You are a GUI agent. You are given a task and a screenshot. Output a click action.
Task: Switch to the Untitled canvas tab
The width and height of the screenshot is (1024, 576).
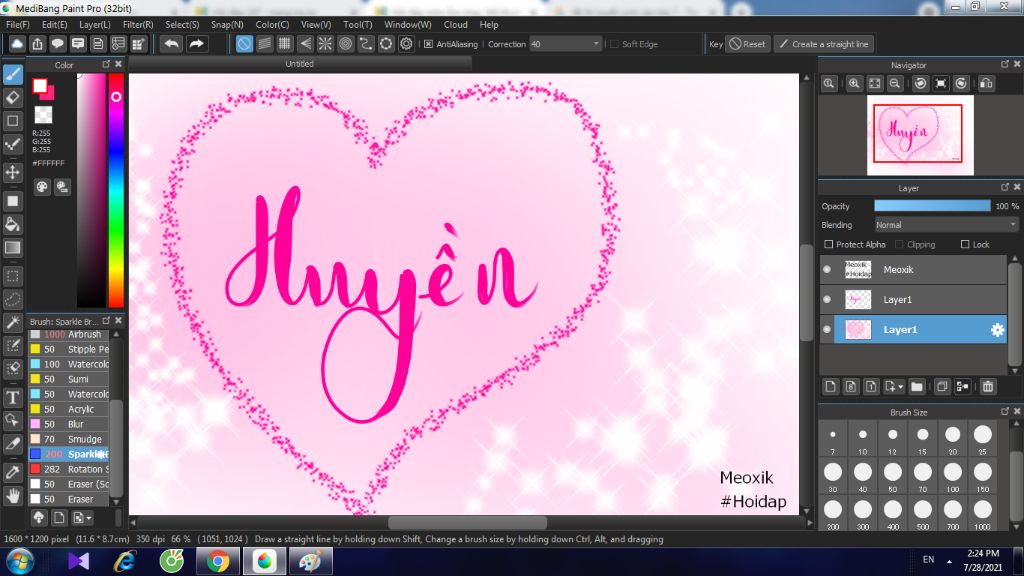pyautogui.click(x=300, y=64)
